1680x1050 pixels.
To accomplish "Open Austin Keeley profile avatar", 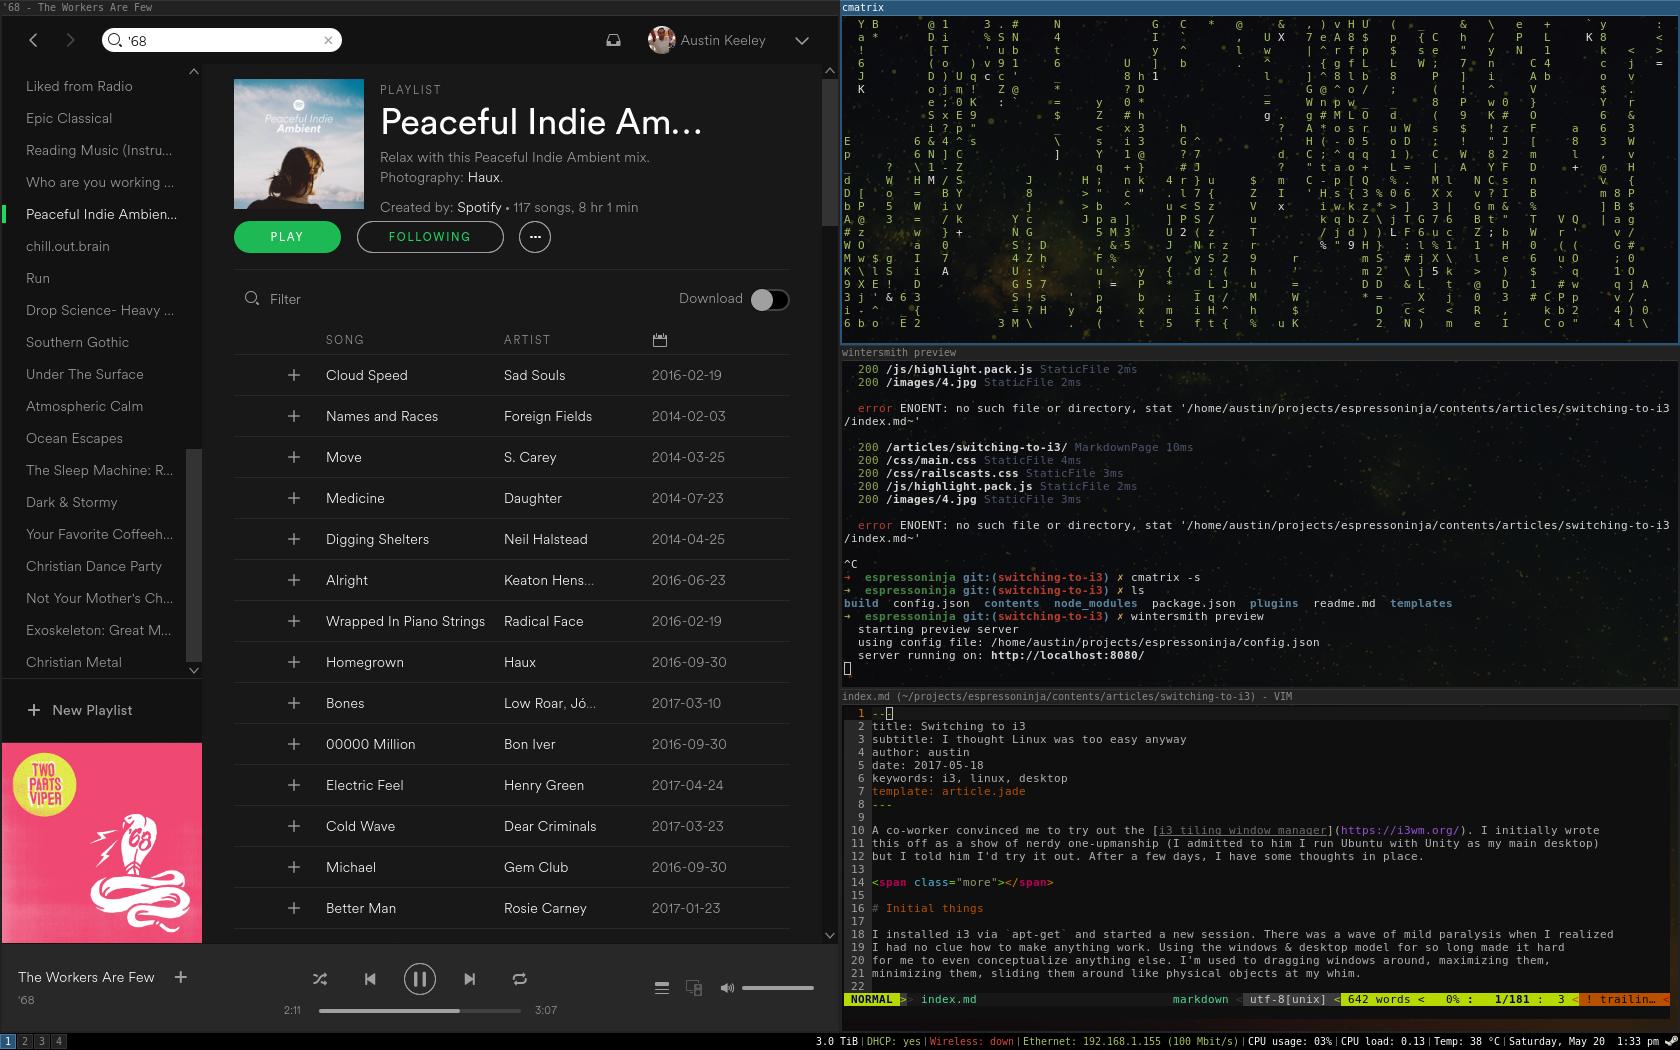I will pyautogui.click(x=662, y=40).
